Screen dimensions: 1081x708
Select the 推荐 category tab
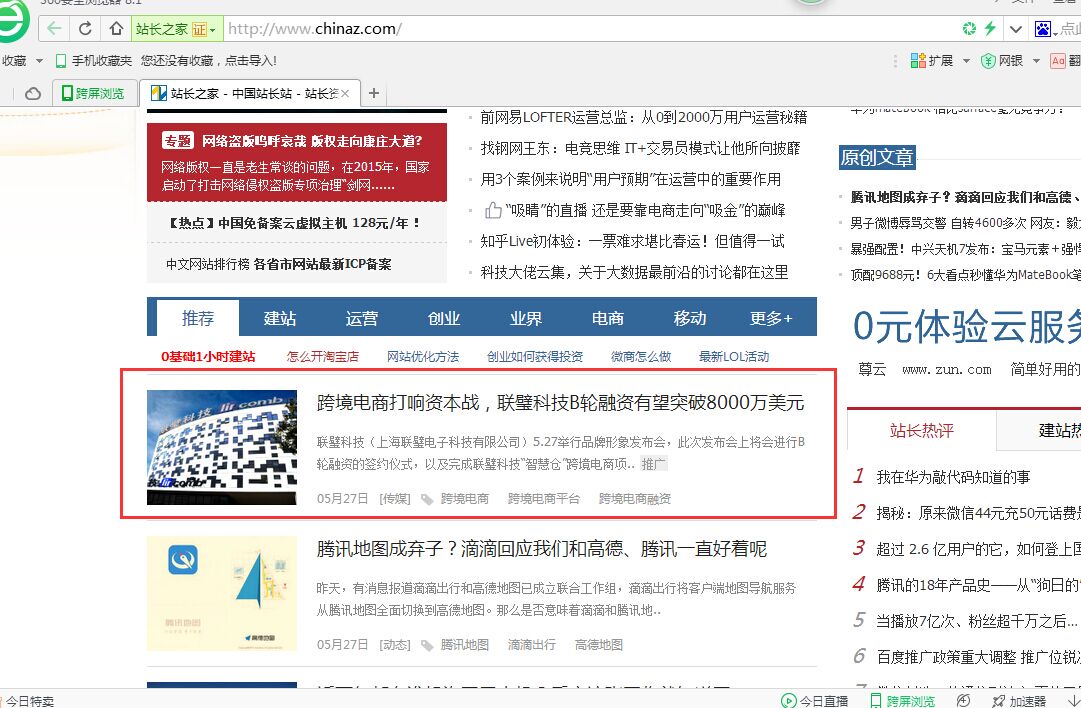(198, 318)
